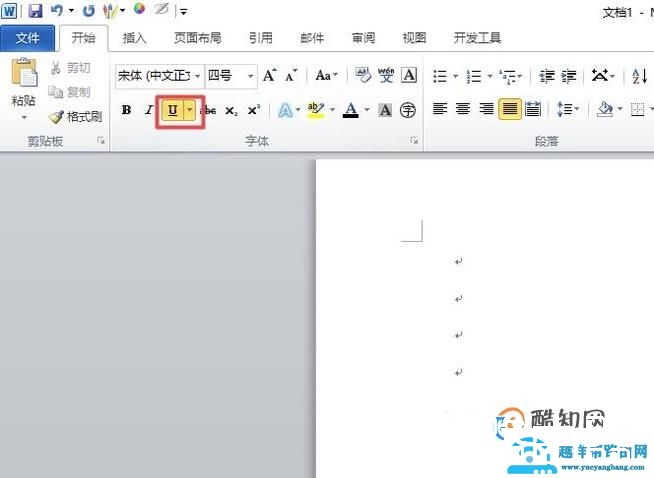Image resolution: width=654 pixels, height=478 pixels.
Task: Click the Grow Font icon
Action: (269, 75)
